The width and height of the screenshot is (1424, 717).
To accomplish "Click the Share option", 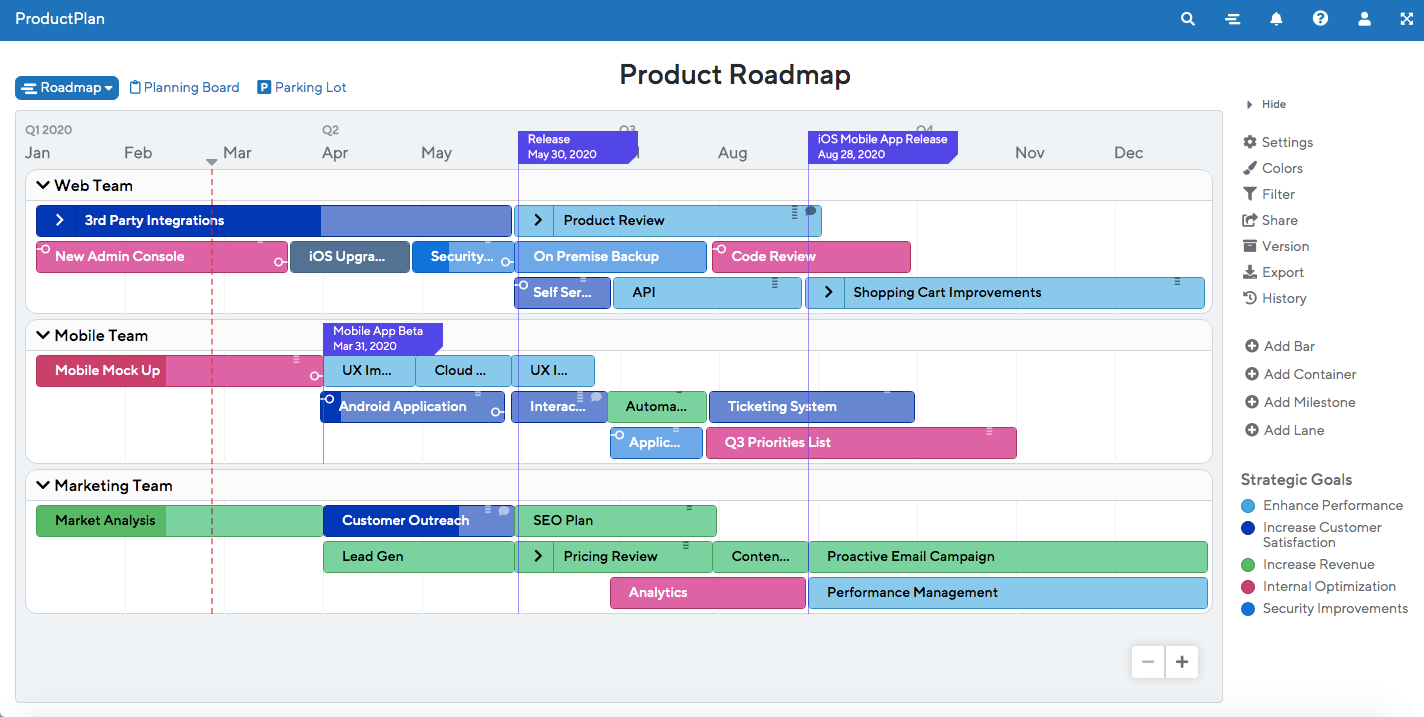I will (x=1270, y=220).
